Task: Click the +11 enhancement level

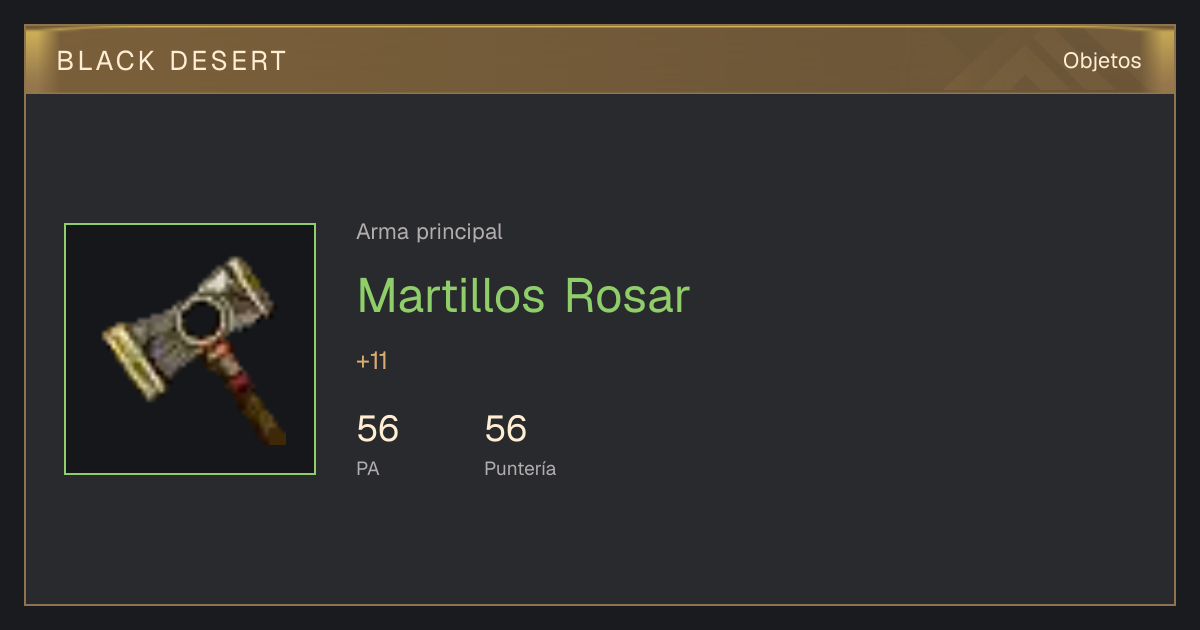Action: tap(372, 361)
